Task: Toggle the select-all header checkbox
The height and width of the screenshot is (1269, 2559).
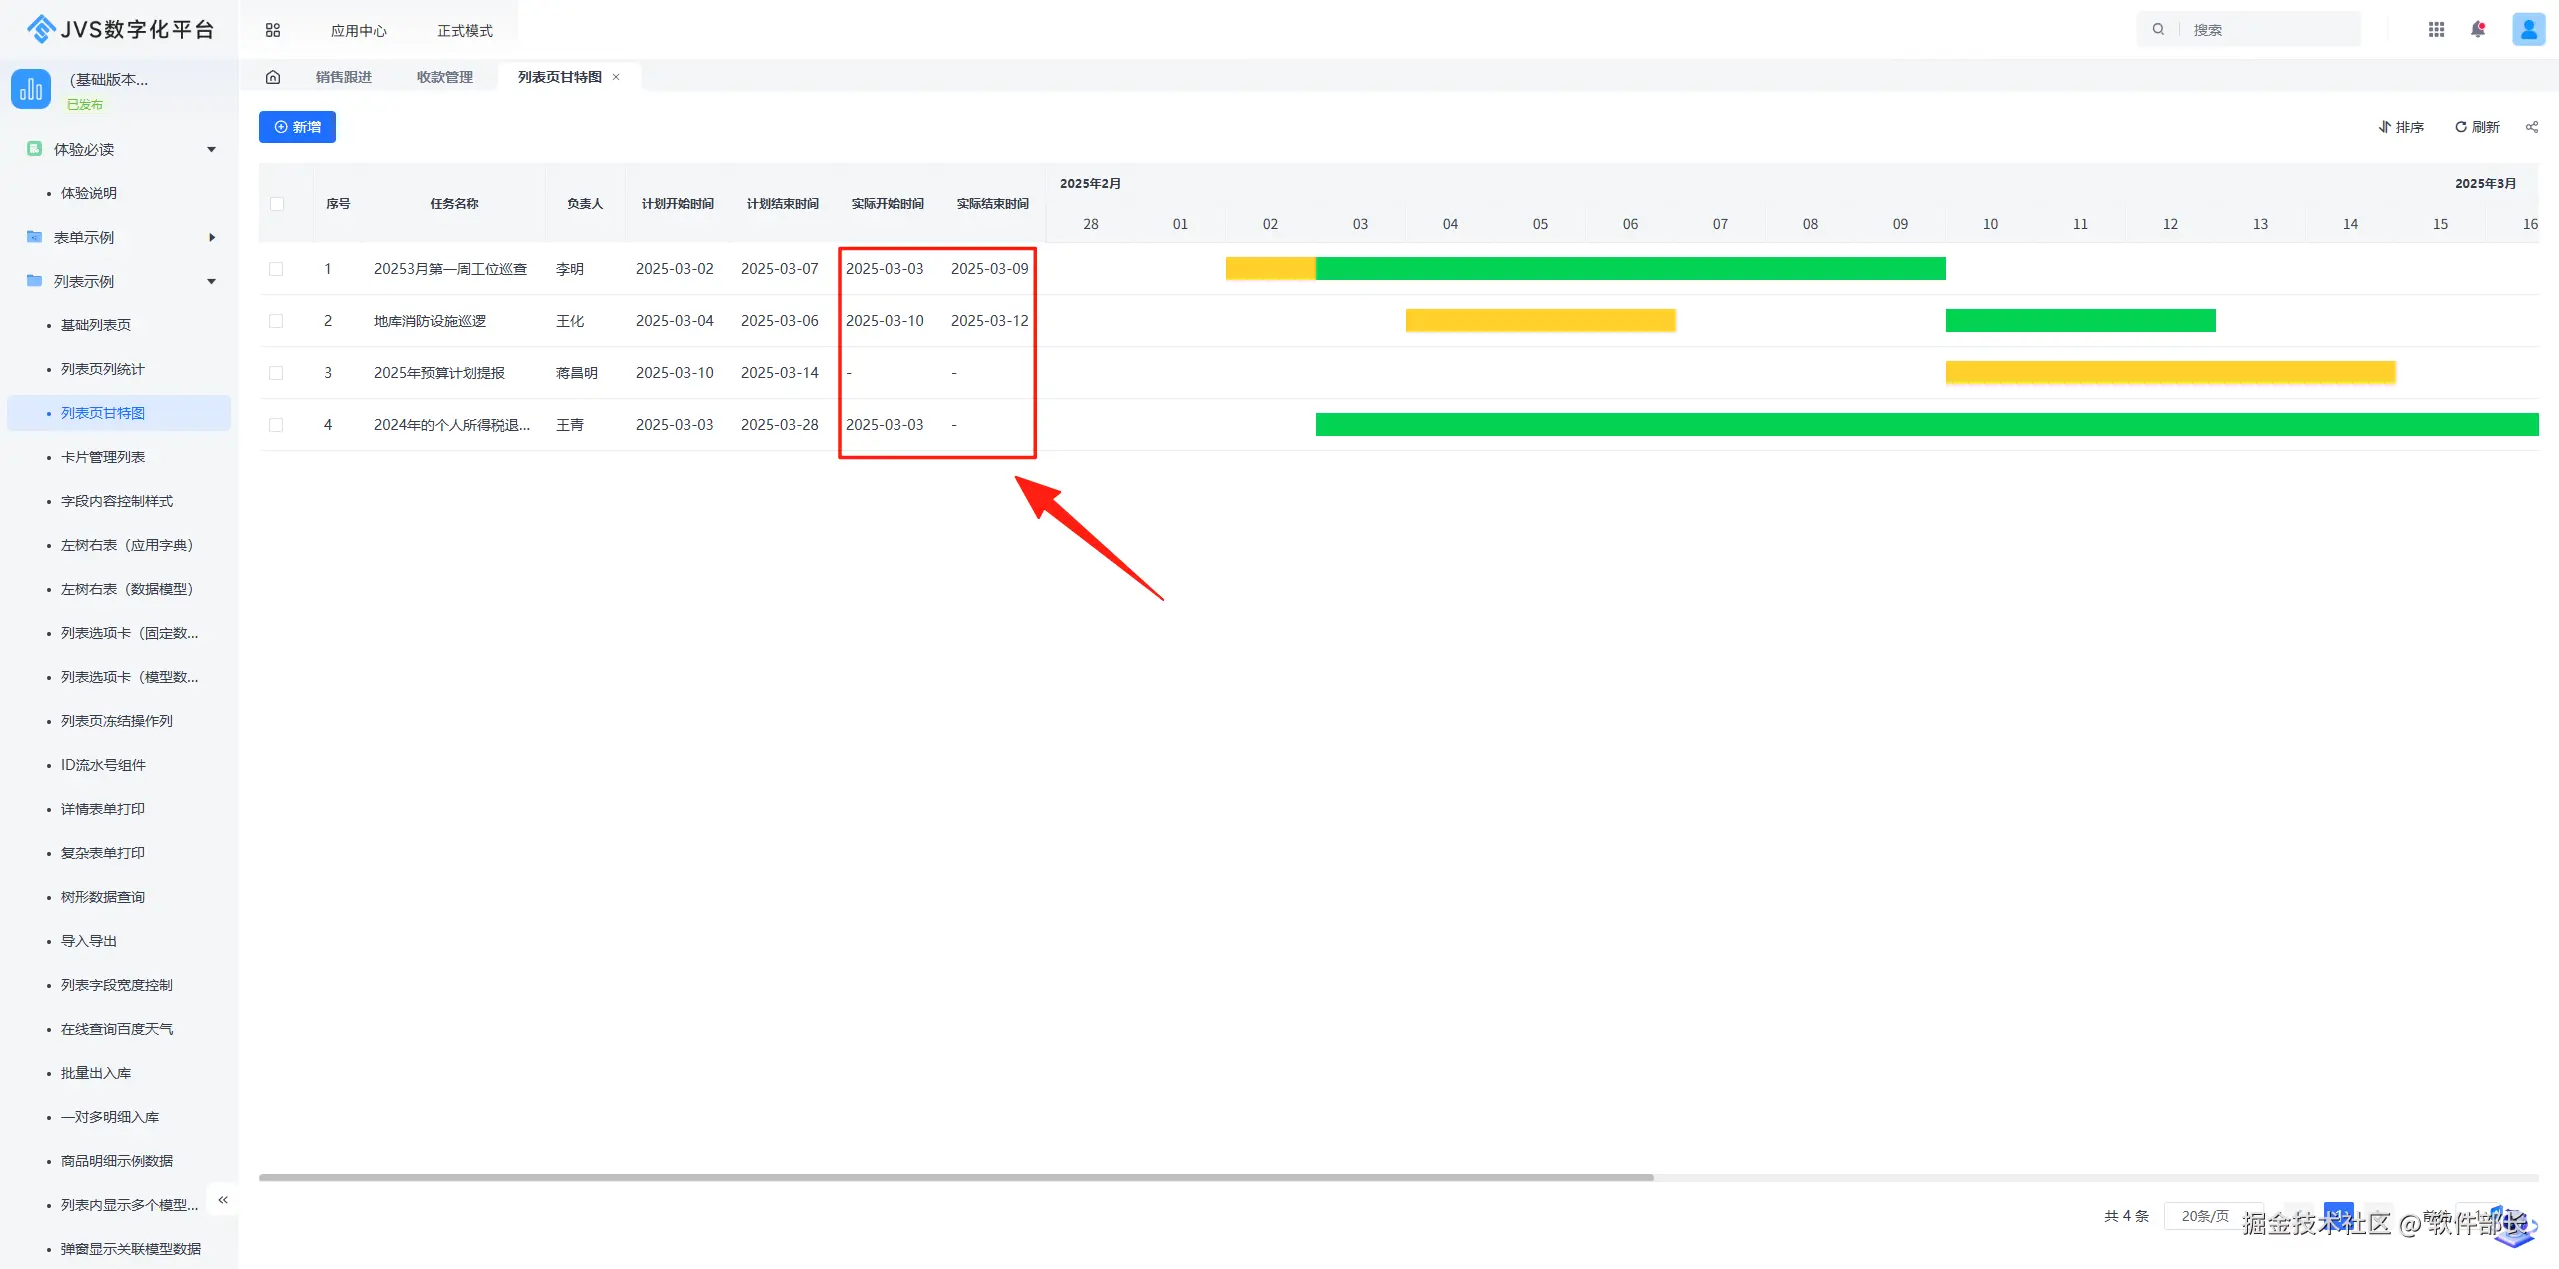Action: [277, 204]
